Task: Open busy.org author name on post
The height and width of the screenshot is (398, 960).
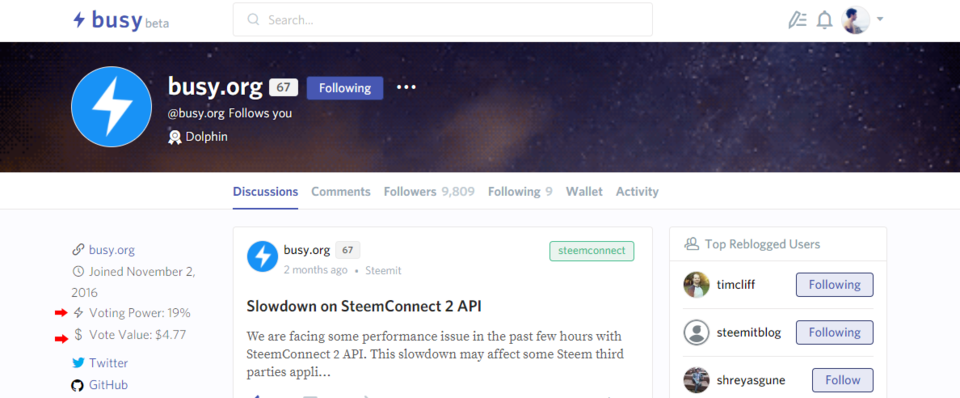Action: 307,250
